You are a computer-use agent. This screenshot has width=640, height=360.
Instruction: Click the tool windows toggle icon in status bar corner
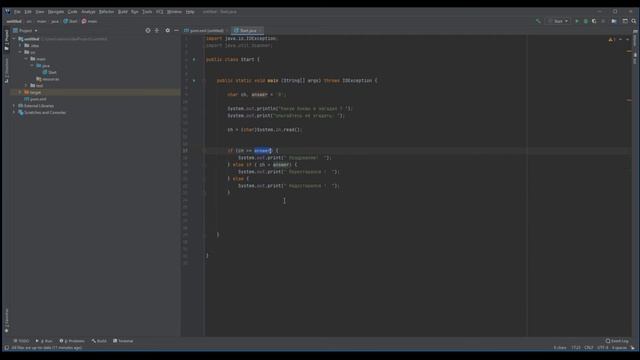[x=7, y=348]
